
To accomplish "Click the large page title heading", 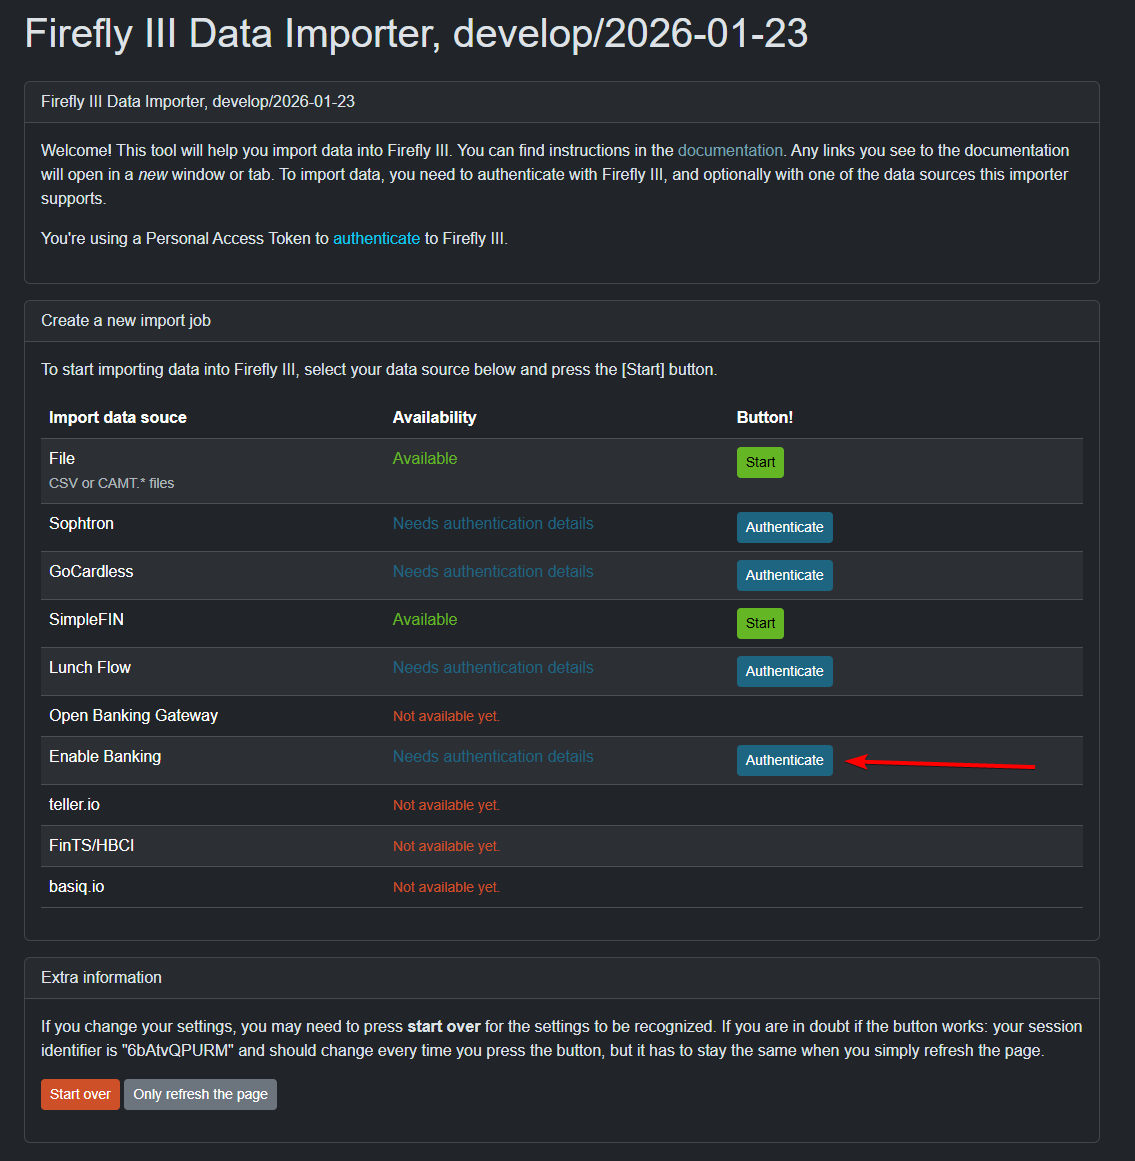I will [416, 34].
